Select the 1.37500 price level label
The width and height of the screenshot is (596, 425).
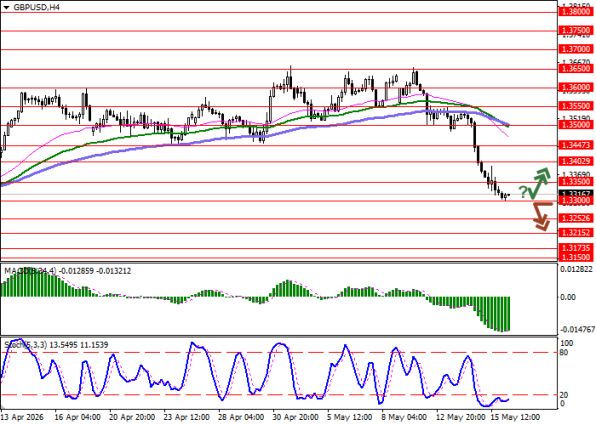(x=576, y=30)
